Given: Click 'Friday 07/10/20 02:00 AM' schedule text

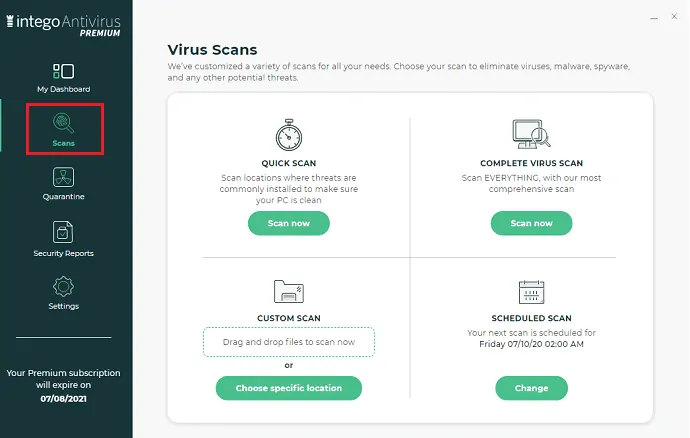Looking at the screenshot, I should click(532, 344).
